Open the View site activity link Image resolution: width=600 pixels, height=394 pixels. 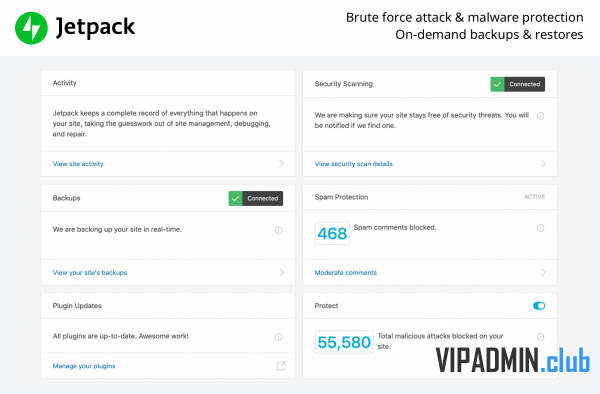click(78, 164)
